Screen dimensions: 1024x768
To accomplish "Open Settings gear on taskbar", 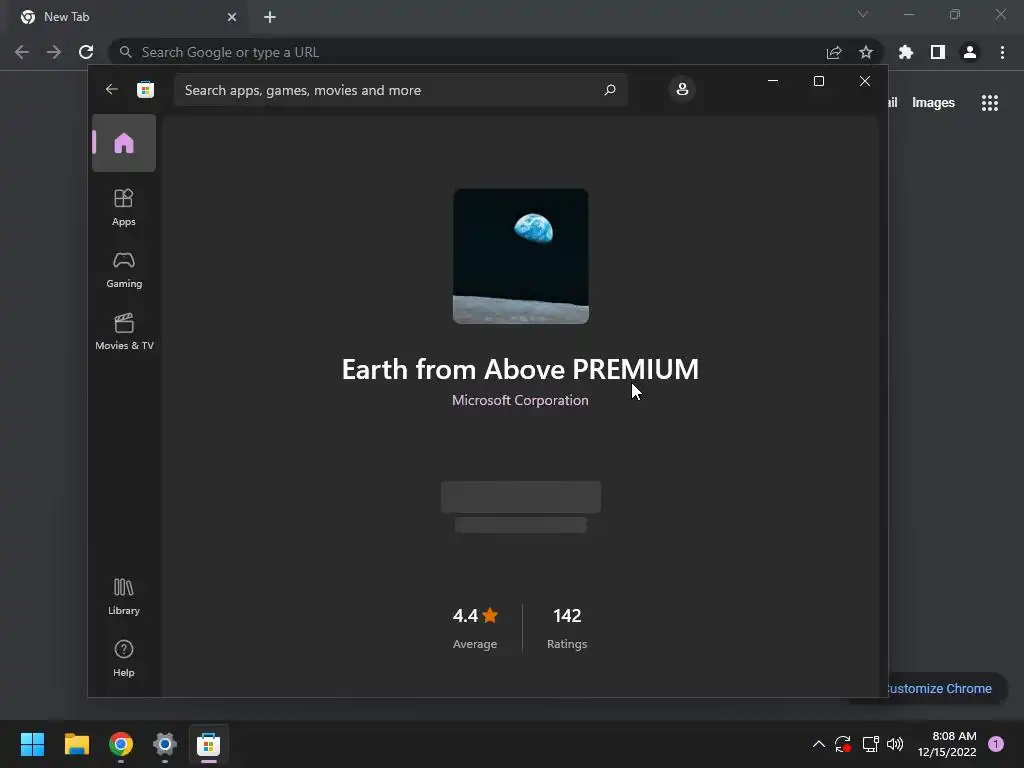I will tap(165, 744).
